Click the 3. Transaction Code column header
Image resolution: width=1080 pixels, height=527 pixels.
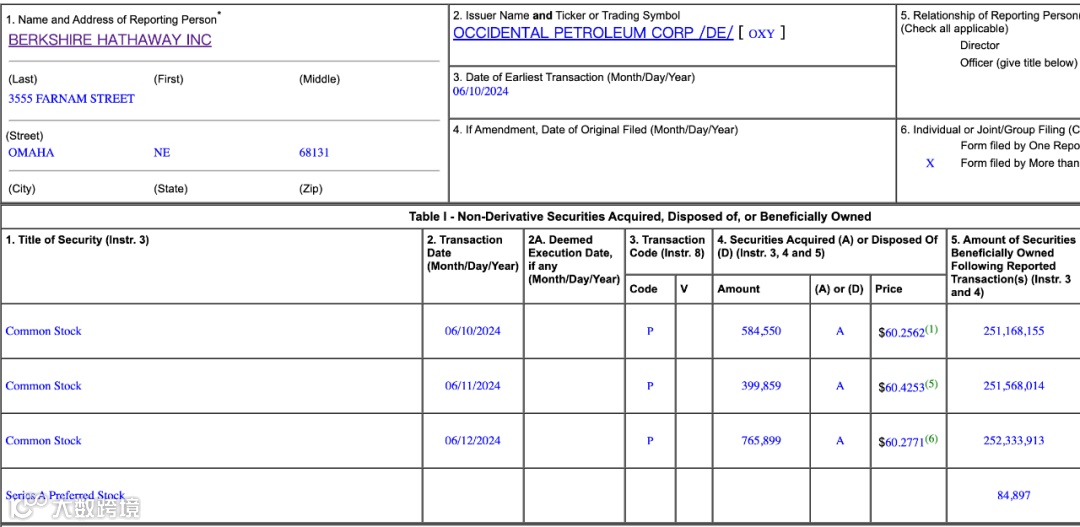[x=667, y=247]
